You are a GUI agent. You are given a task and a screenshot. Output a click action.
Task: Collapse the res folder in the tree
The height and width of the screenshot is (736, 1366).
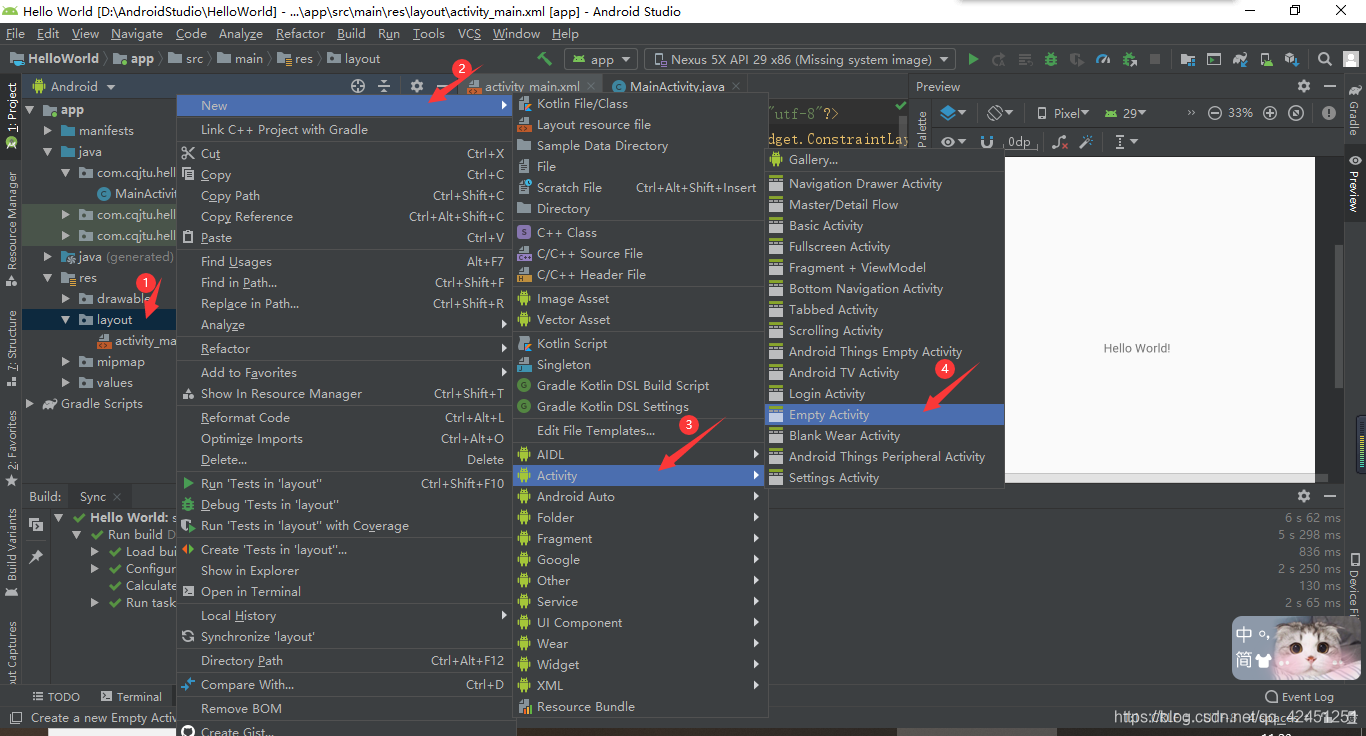coord(48,278)
